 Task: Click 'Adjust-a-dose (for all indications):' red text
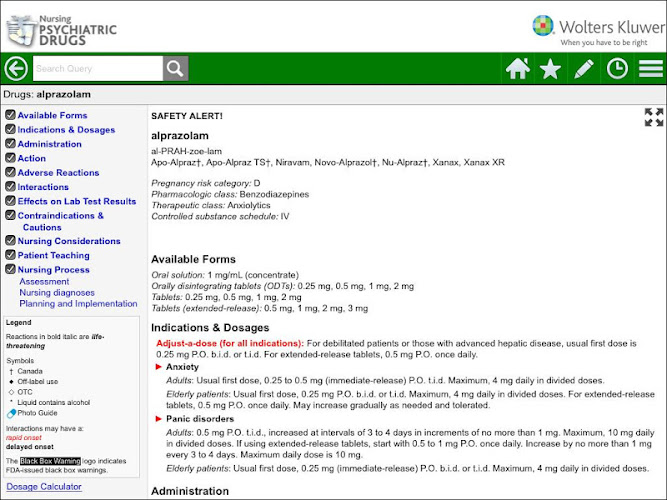tap(230, 343)
